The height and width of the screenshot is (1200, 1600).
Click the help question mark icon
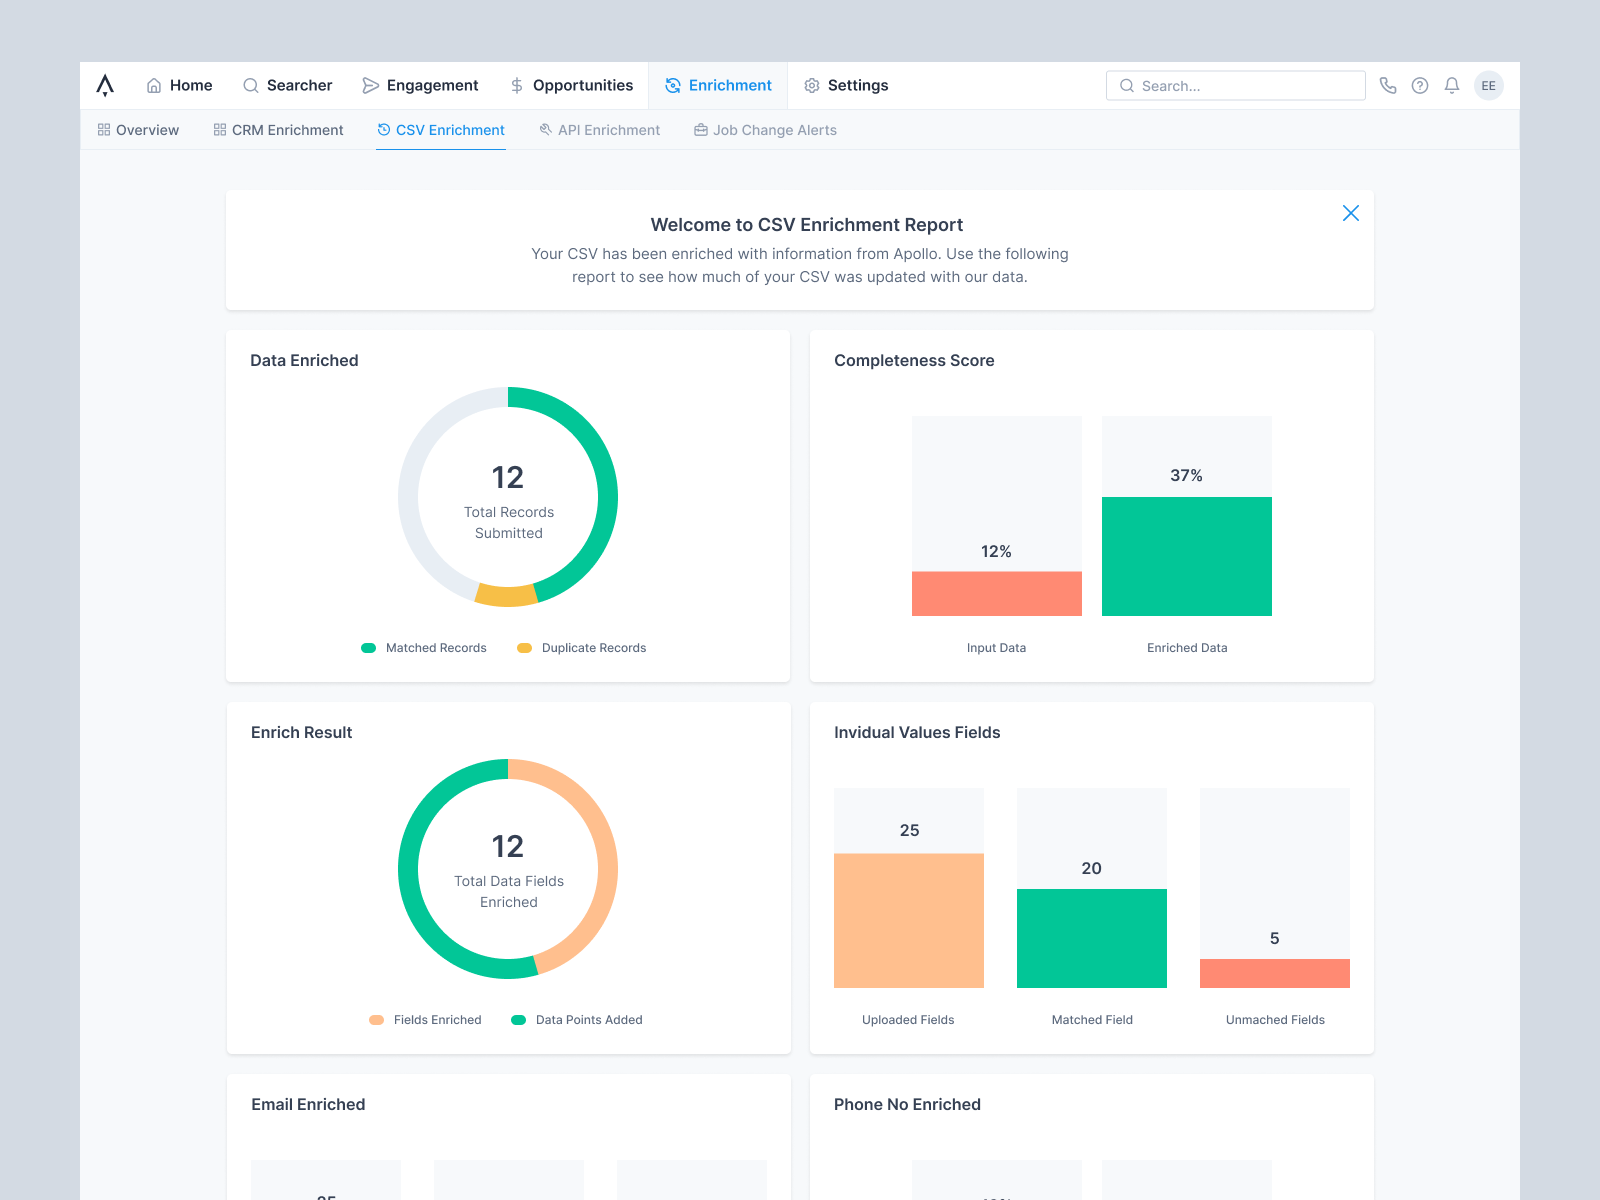pos(1419,85)
